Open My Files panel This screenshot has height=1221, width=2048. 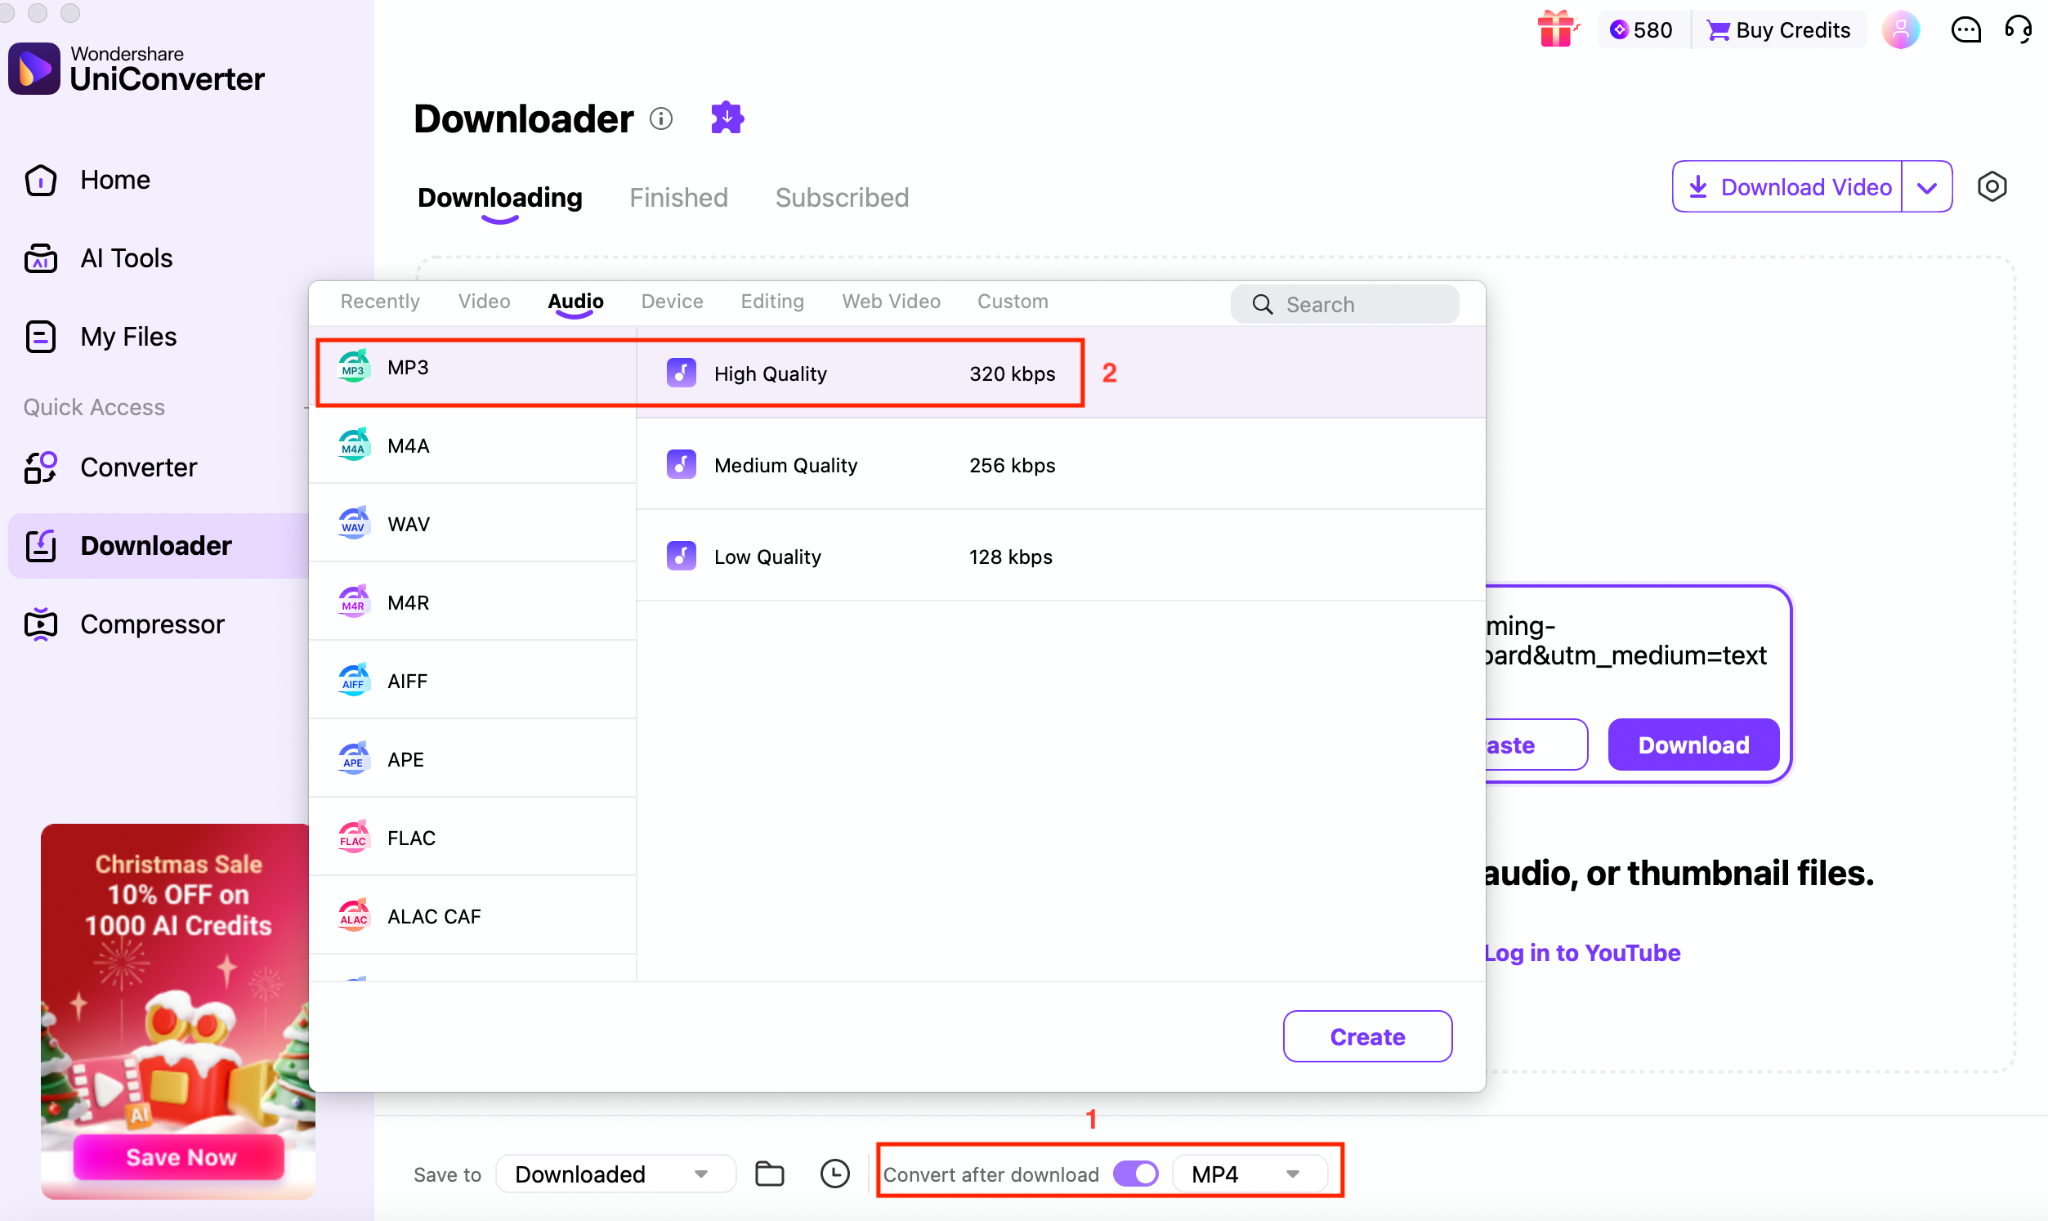pos(128,337)
